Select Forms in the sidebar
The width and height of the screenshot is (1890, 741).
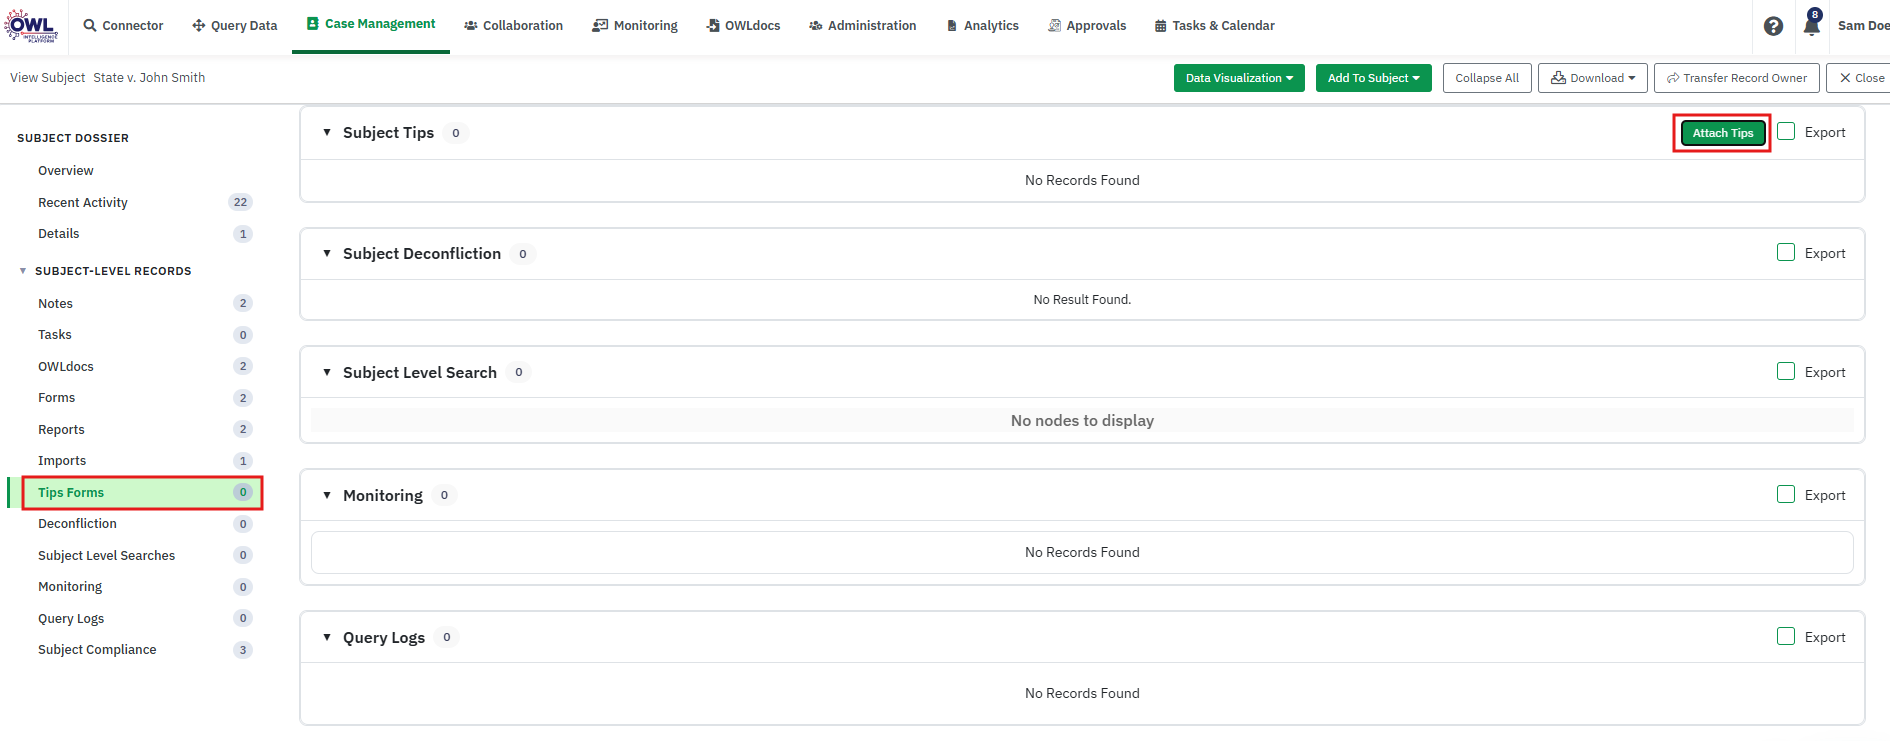coord(57,398)
